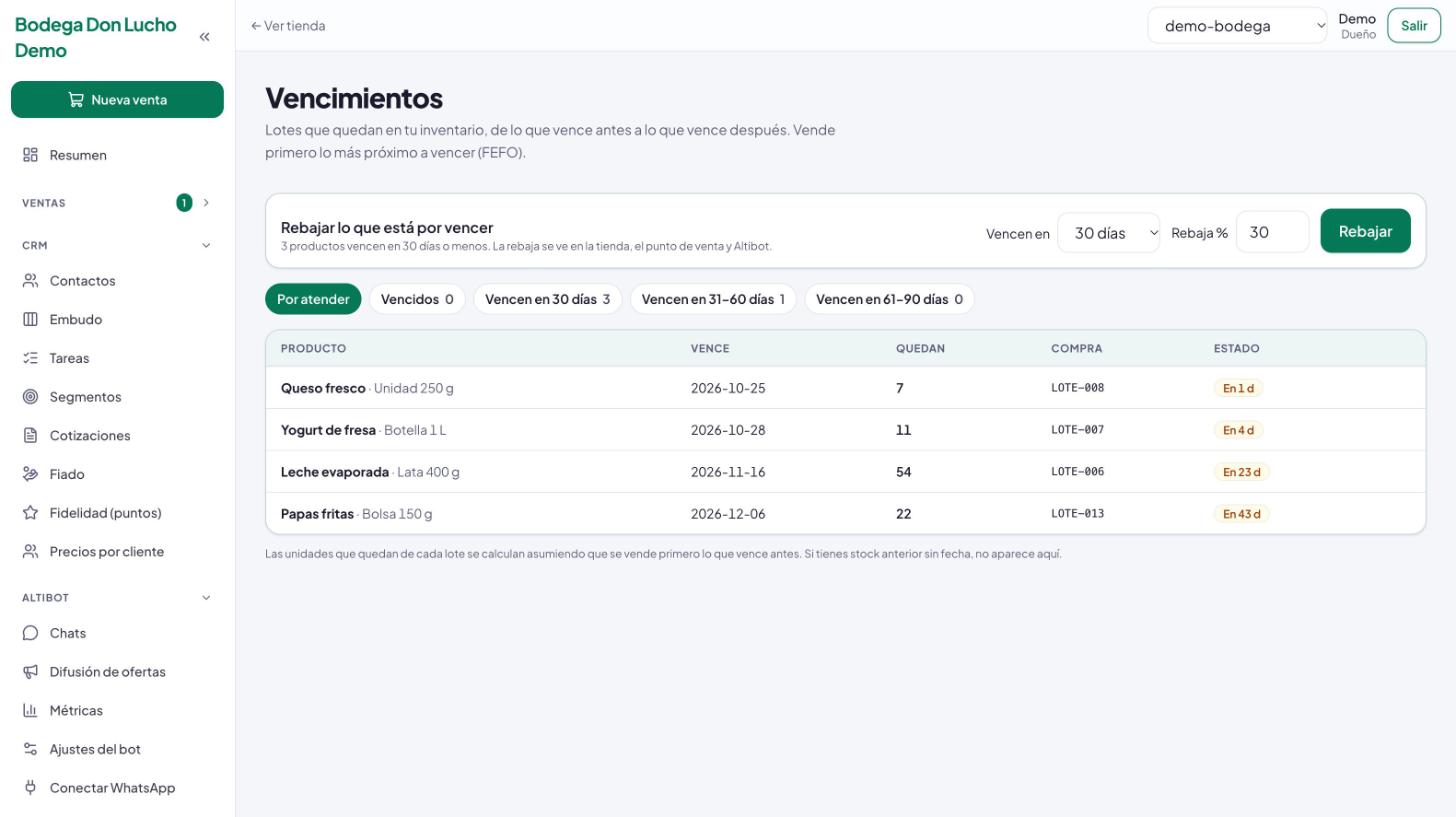Click the 2026-10-28 expiry date
Image resolution: width=1456 pixels, height=817 pixels.
tap(728, 430)
